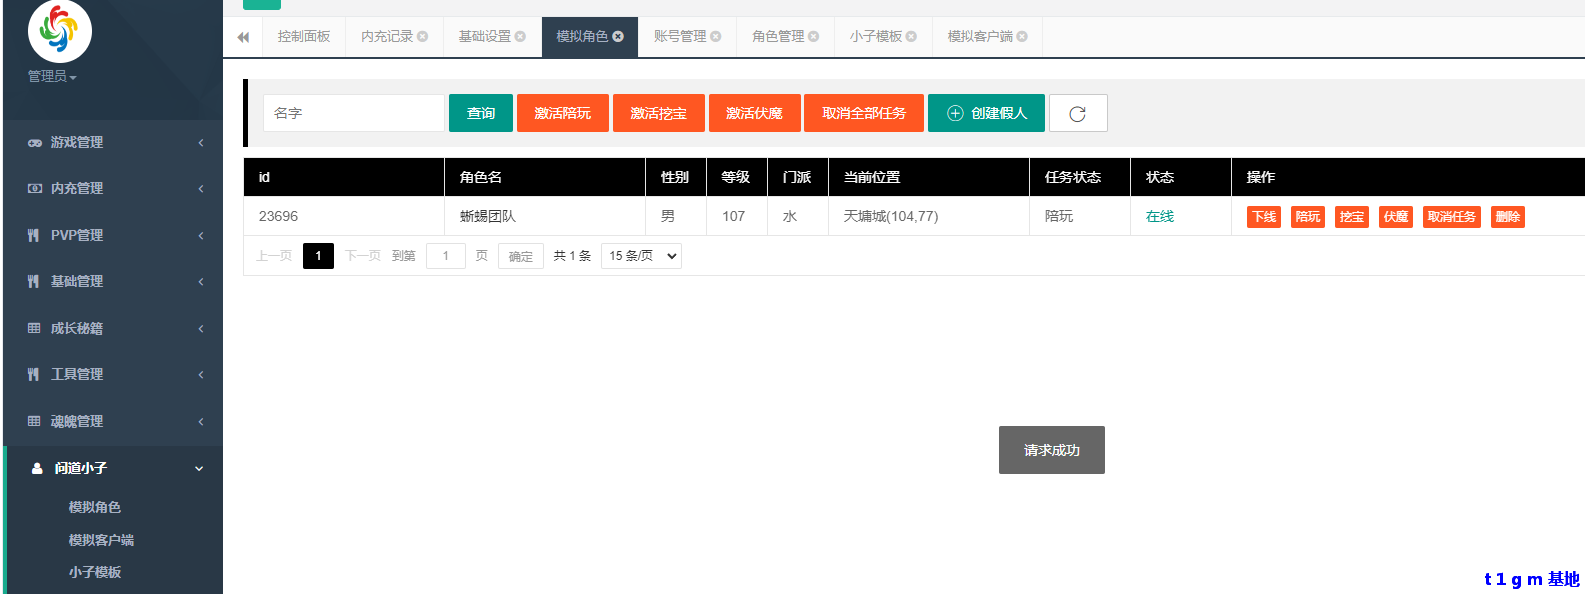Click the refresh icon button

coord(1077,114)
